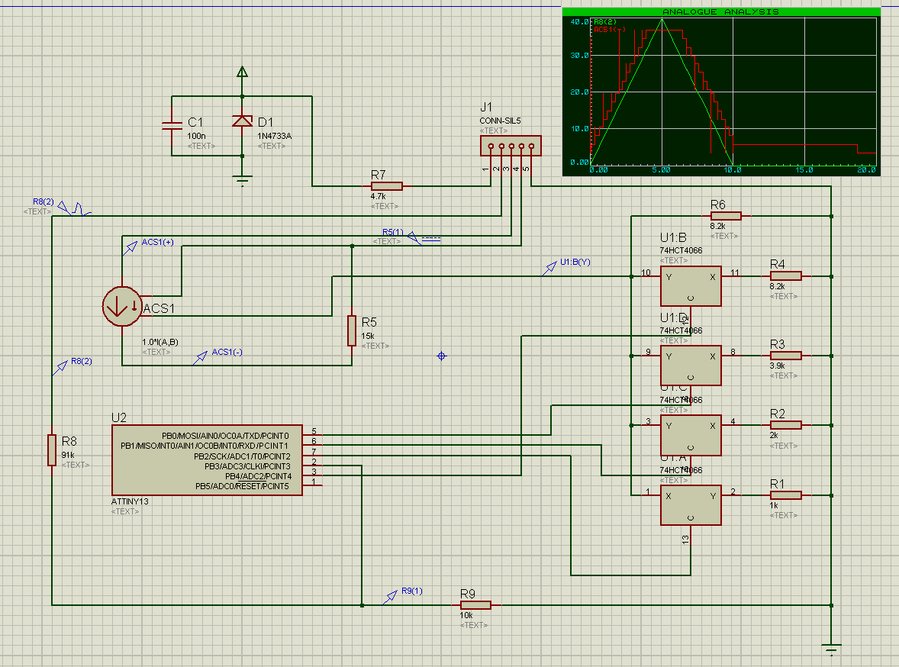Select the U1:B 74HCT4066 switch
Image resolution: width=899 pixels, height=667 pixels.
[x=690, y=285]
